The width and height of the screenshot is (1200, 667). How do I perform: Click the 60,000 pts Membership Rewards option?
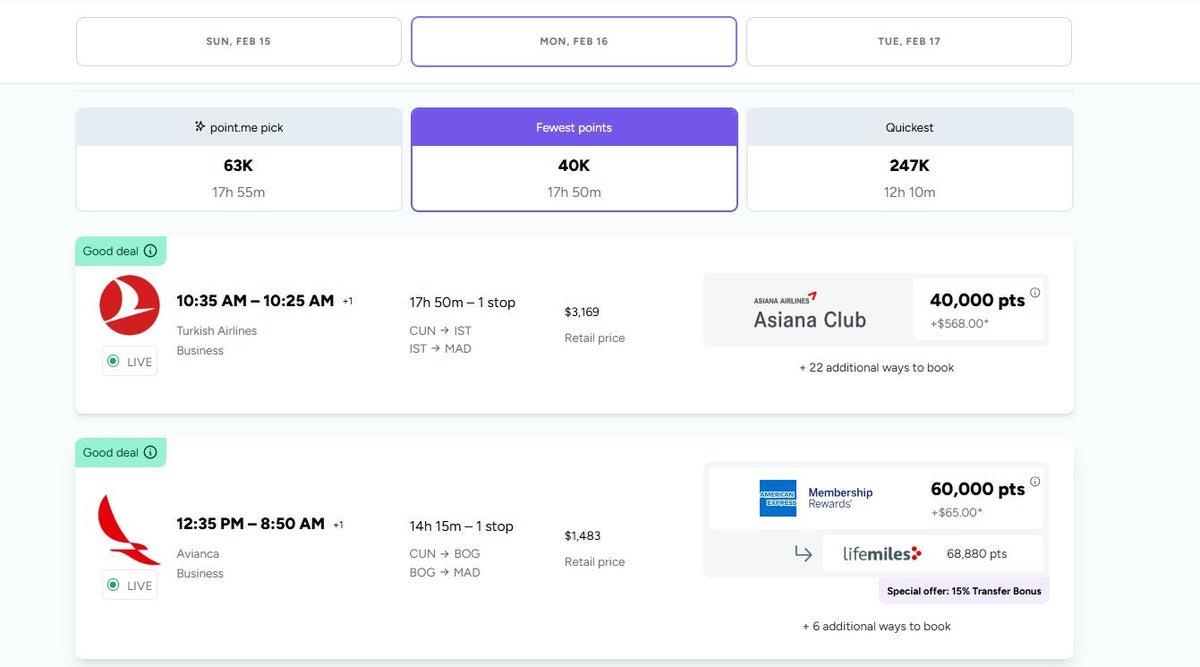977,498
